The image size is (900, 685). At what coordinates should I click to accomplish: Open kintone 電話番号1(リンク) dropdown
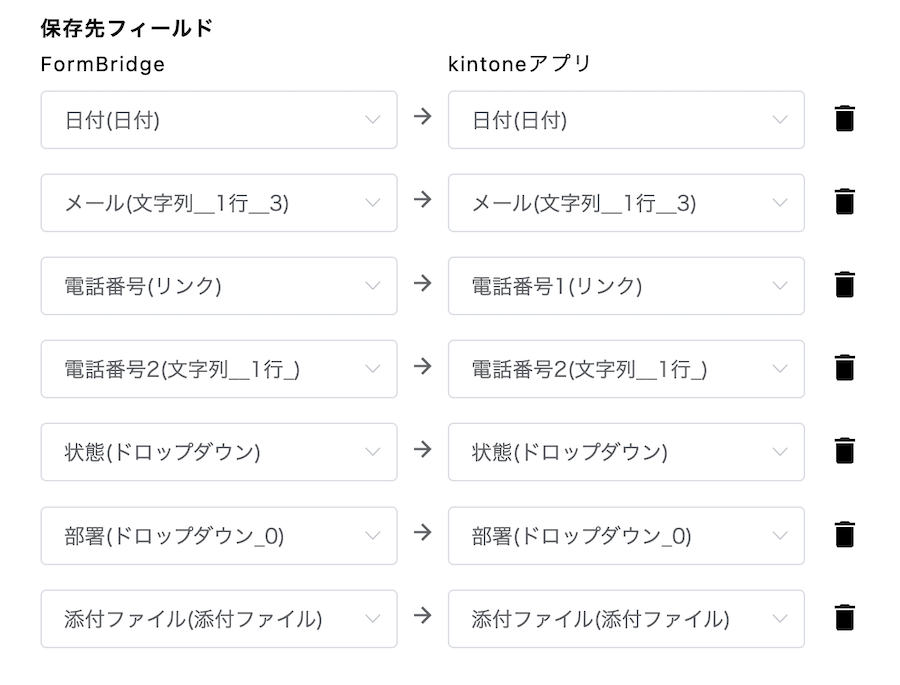pos(626,286)
